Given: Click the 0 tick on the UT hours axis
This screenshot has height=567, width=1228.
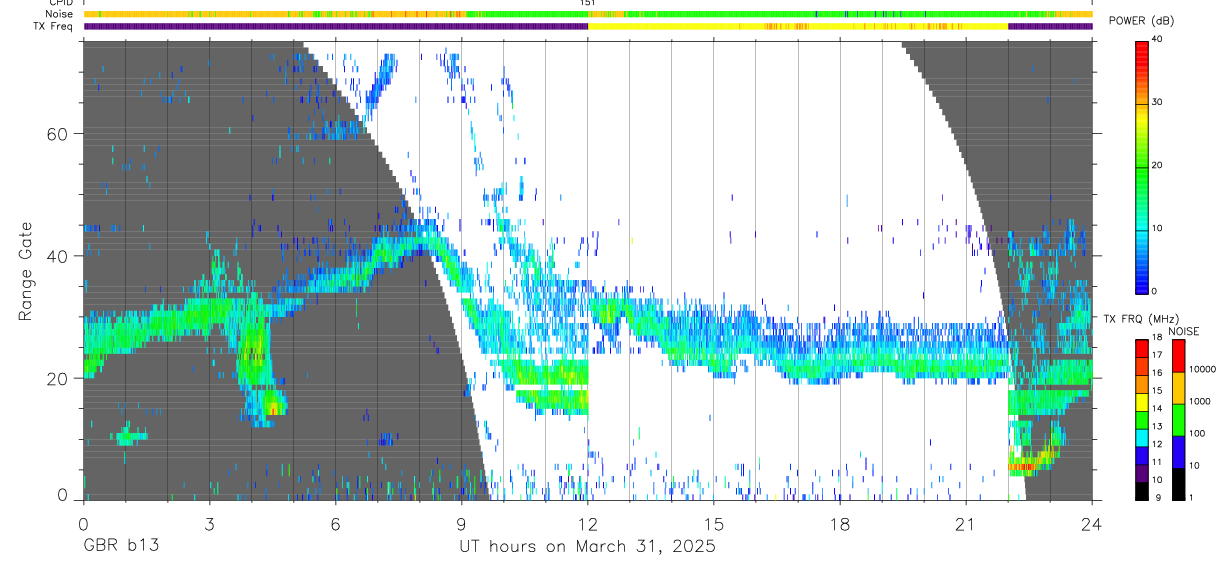Looking at the screenshot, I should point(83,524).
